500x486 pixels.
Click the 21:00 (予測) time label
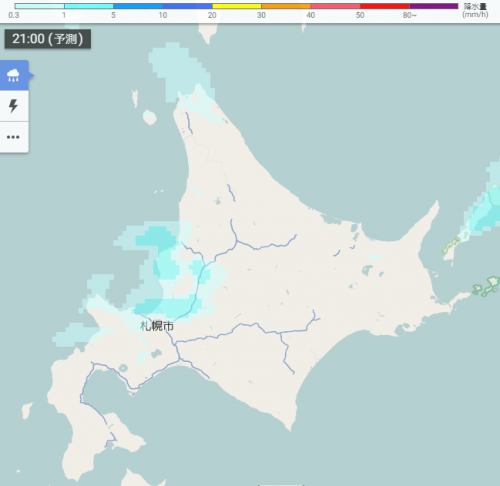pyautogui.click(x=47, y=39)
